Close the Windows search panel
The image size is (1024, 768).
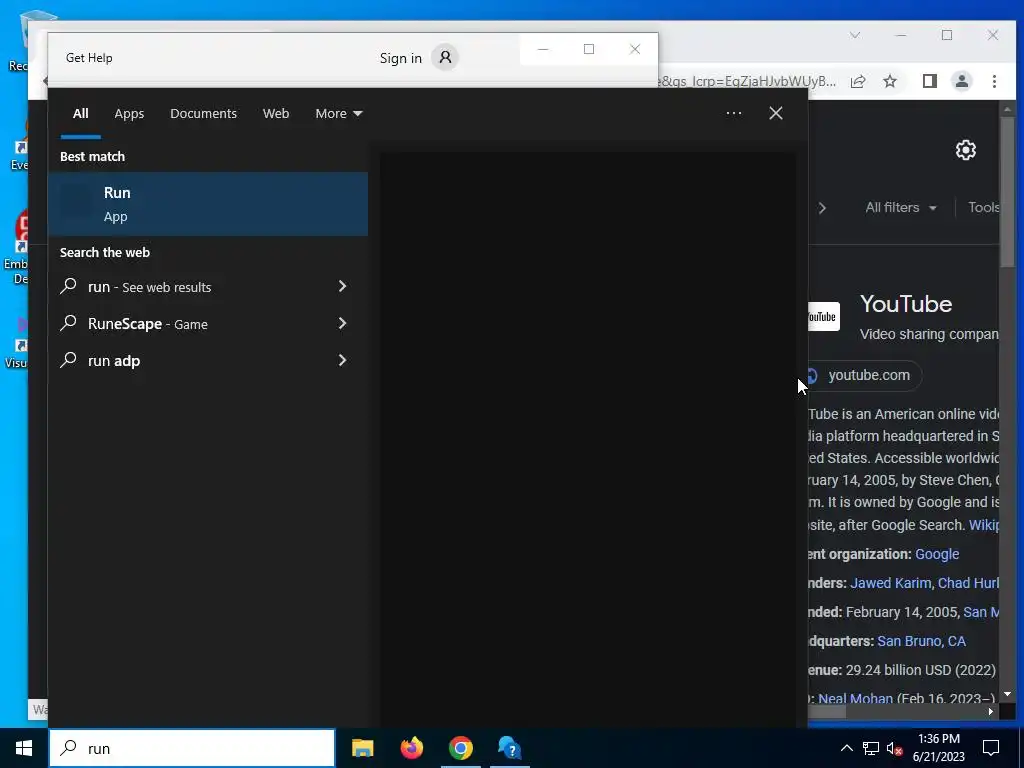(776, 113)
